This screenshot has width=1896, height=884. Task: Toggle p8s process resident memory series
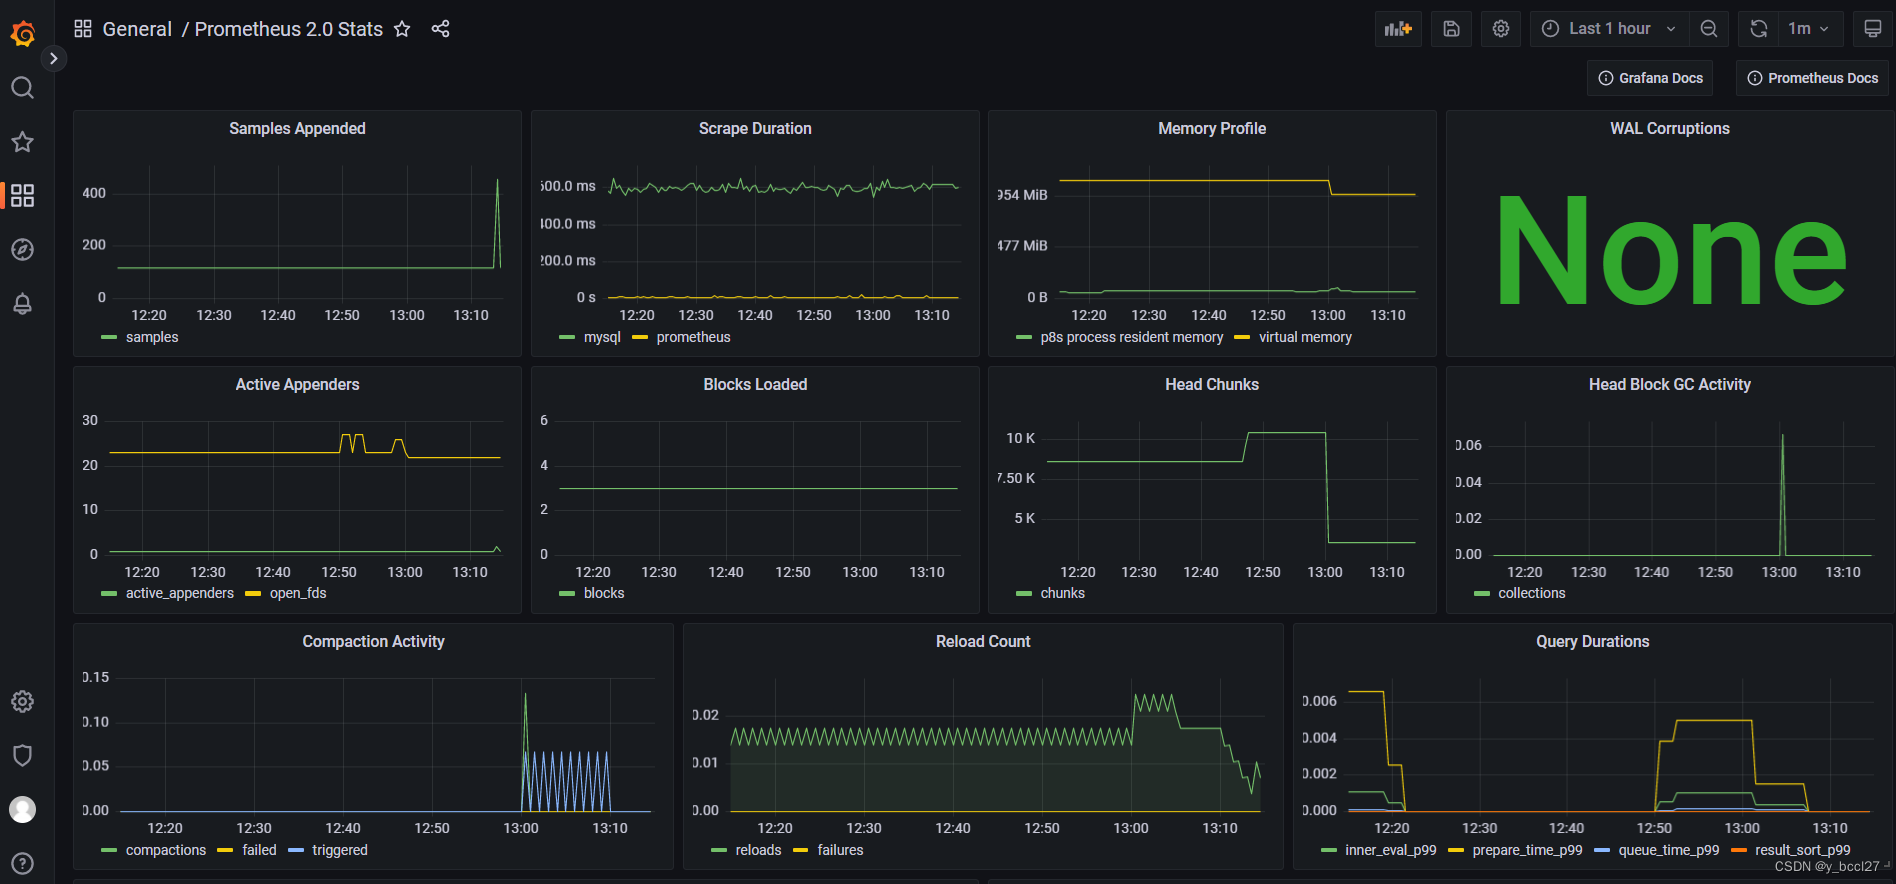(x=1131, y=337)
